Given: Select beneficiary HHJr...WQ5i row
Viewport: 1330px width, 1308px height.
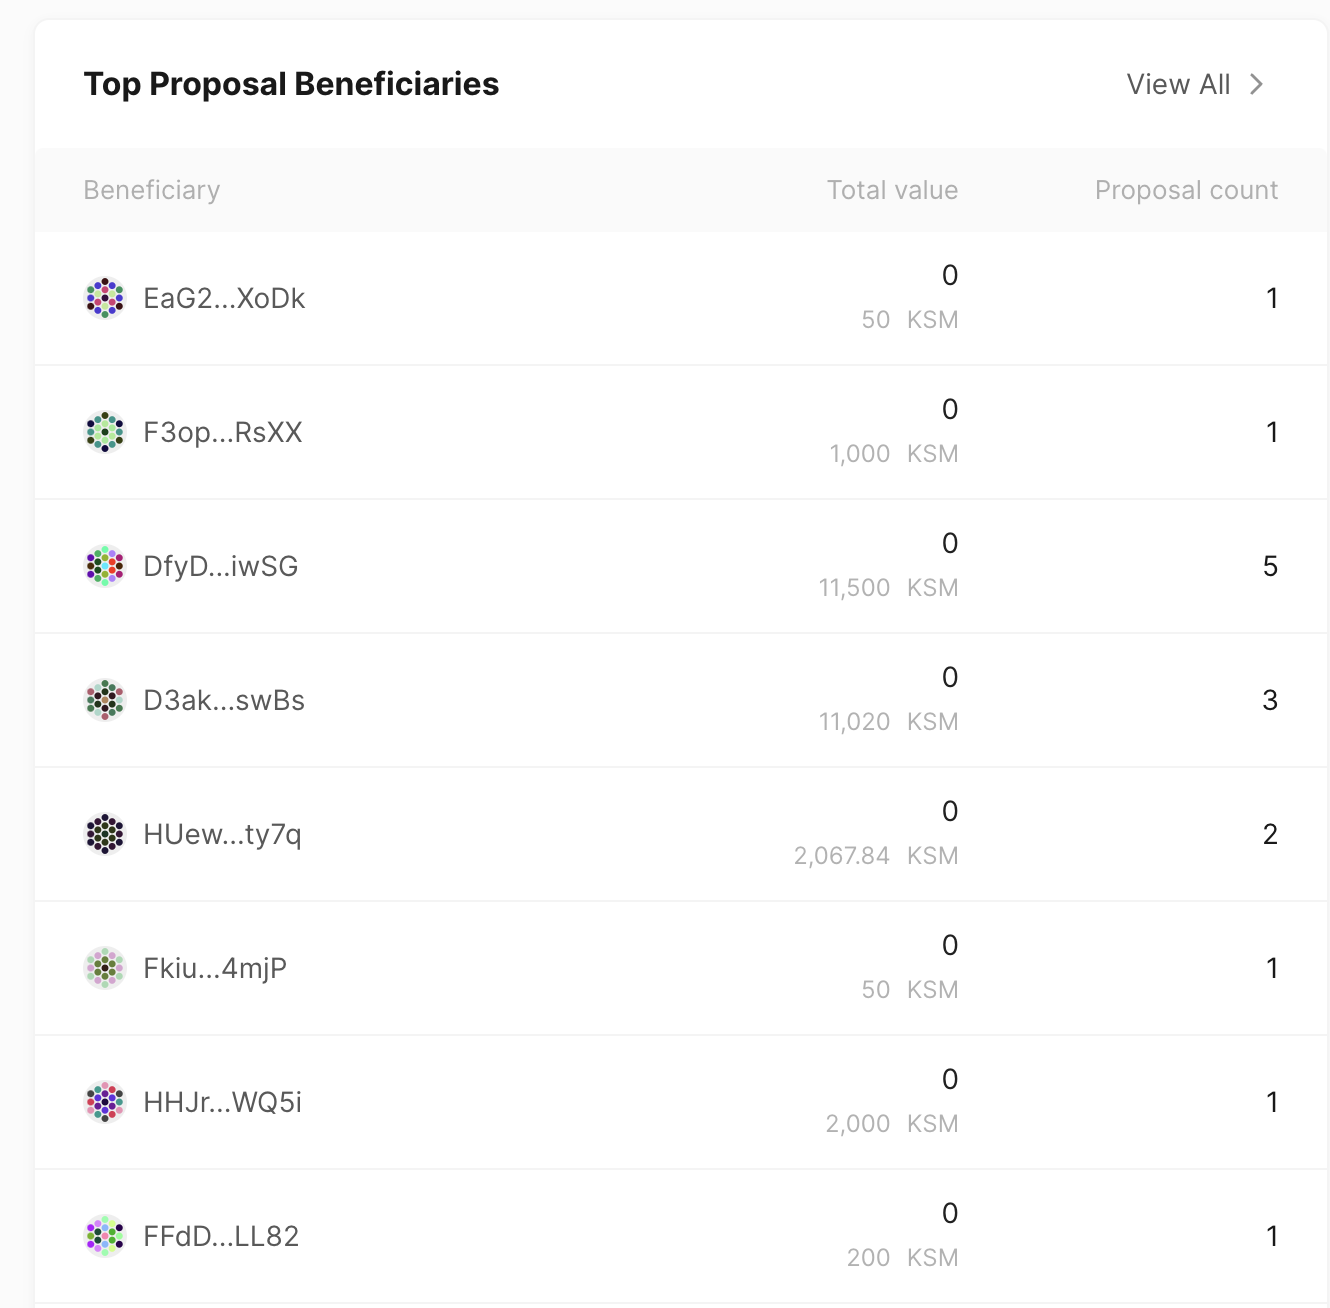Looking at the screenshot, I should (x=665, y=1101).
